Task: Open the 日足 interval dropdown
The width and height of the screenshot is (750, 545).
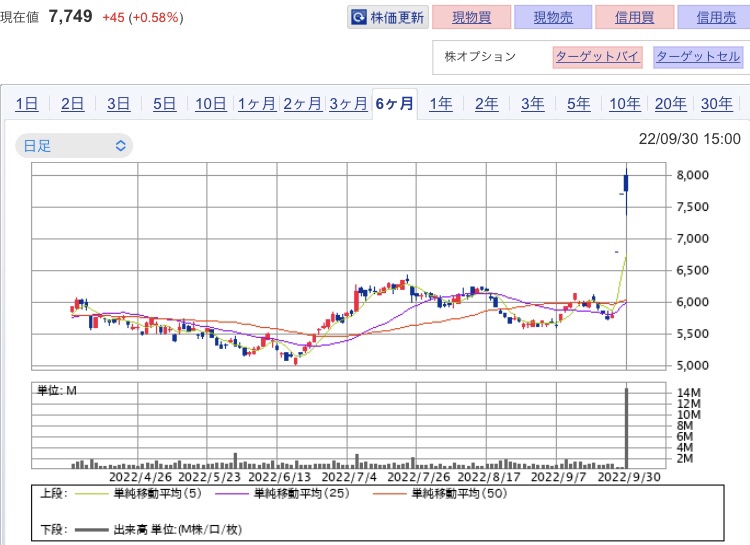Action: point(74,145)
